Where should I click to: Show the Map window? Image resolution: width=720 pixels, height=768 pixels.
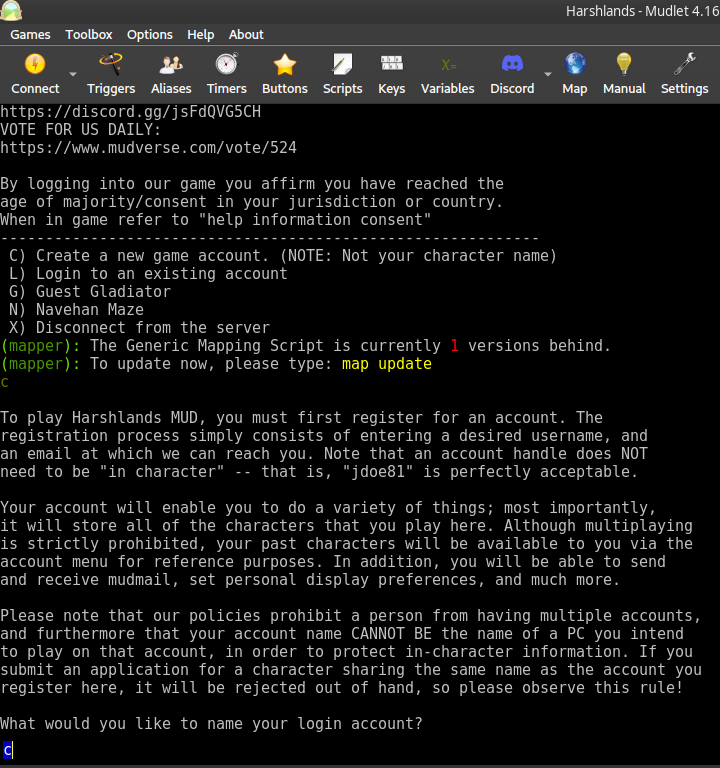click(575, 66)
